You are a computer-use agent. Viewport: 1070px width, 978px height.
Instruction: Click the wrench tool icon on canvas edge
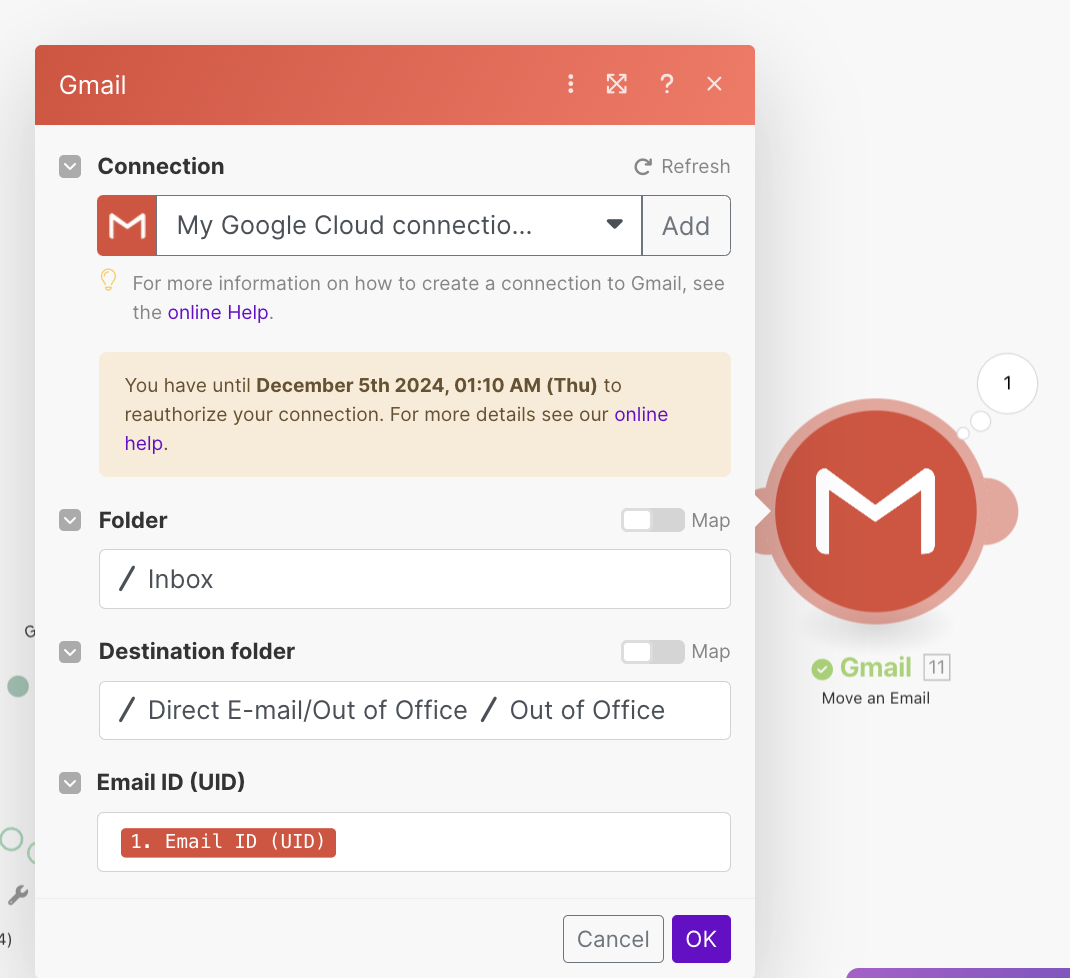pos(18,895)
